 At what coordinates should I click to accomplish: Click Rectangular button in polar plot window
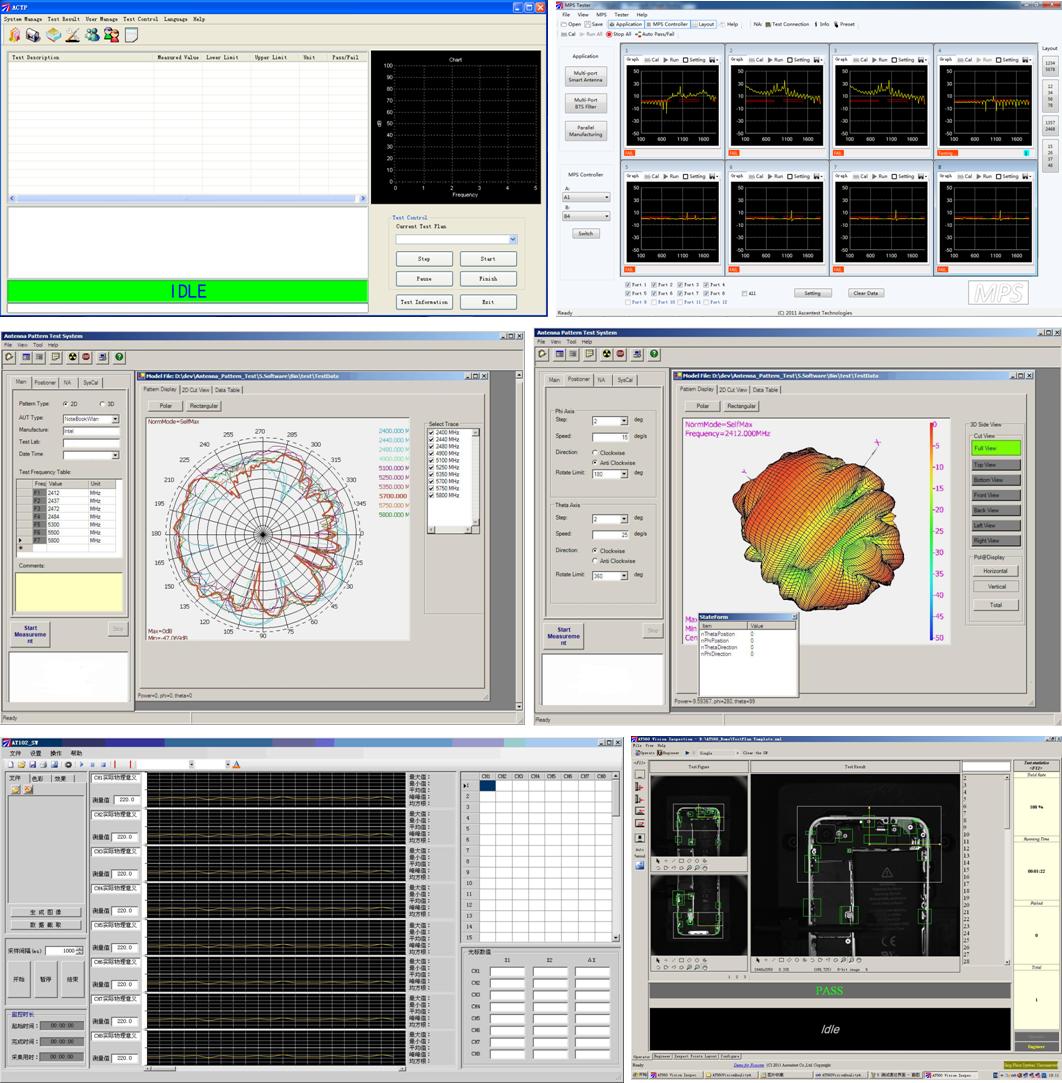point(203,406)
